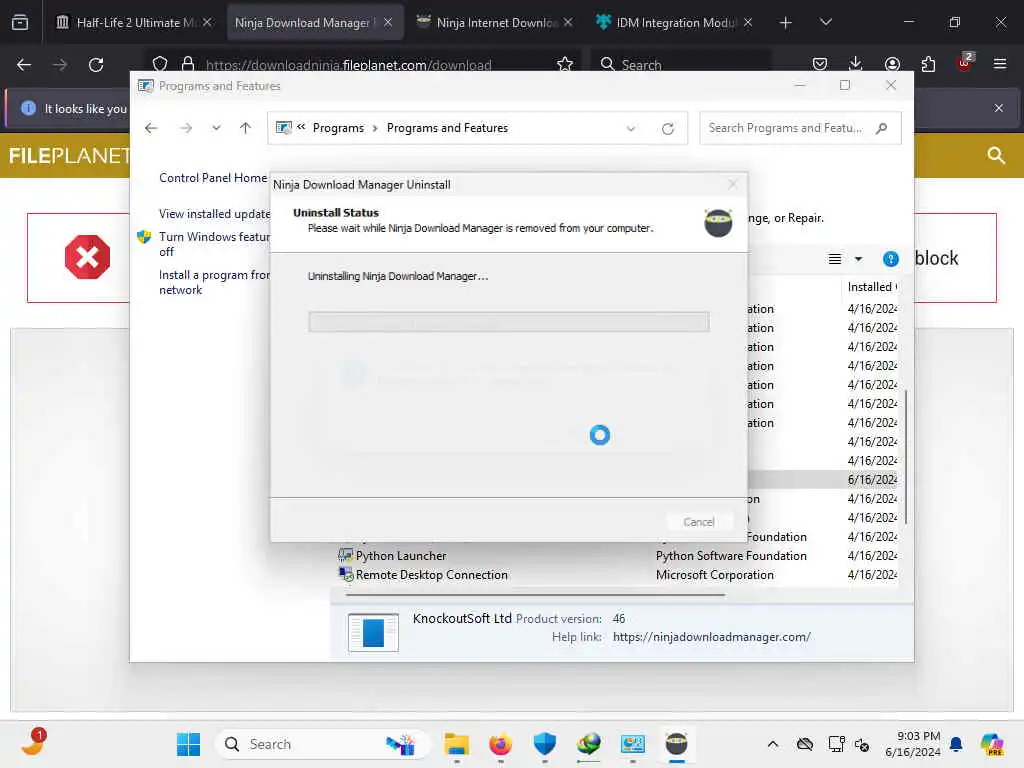Open recent locations dropdown chevron

[216, 128]
